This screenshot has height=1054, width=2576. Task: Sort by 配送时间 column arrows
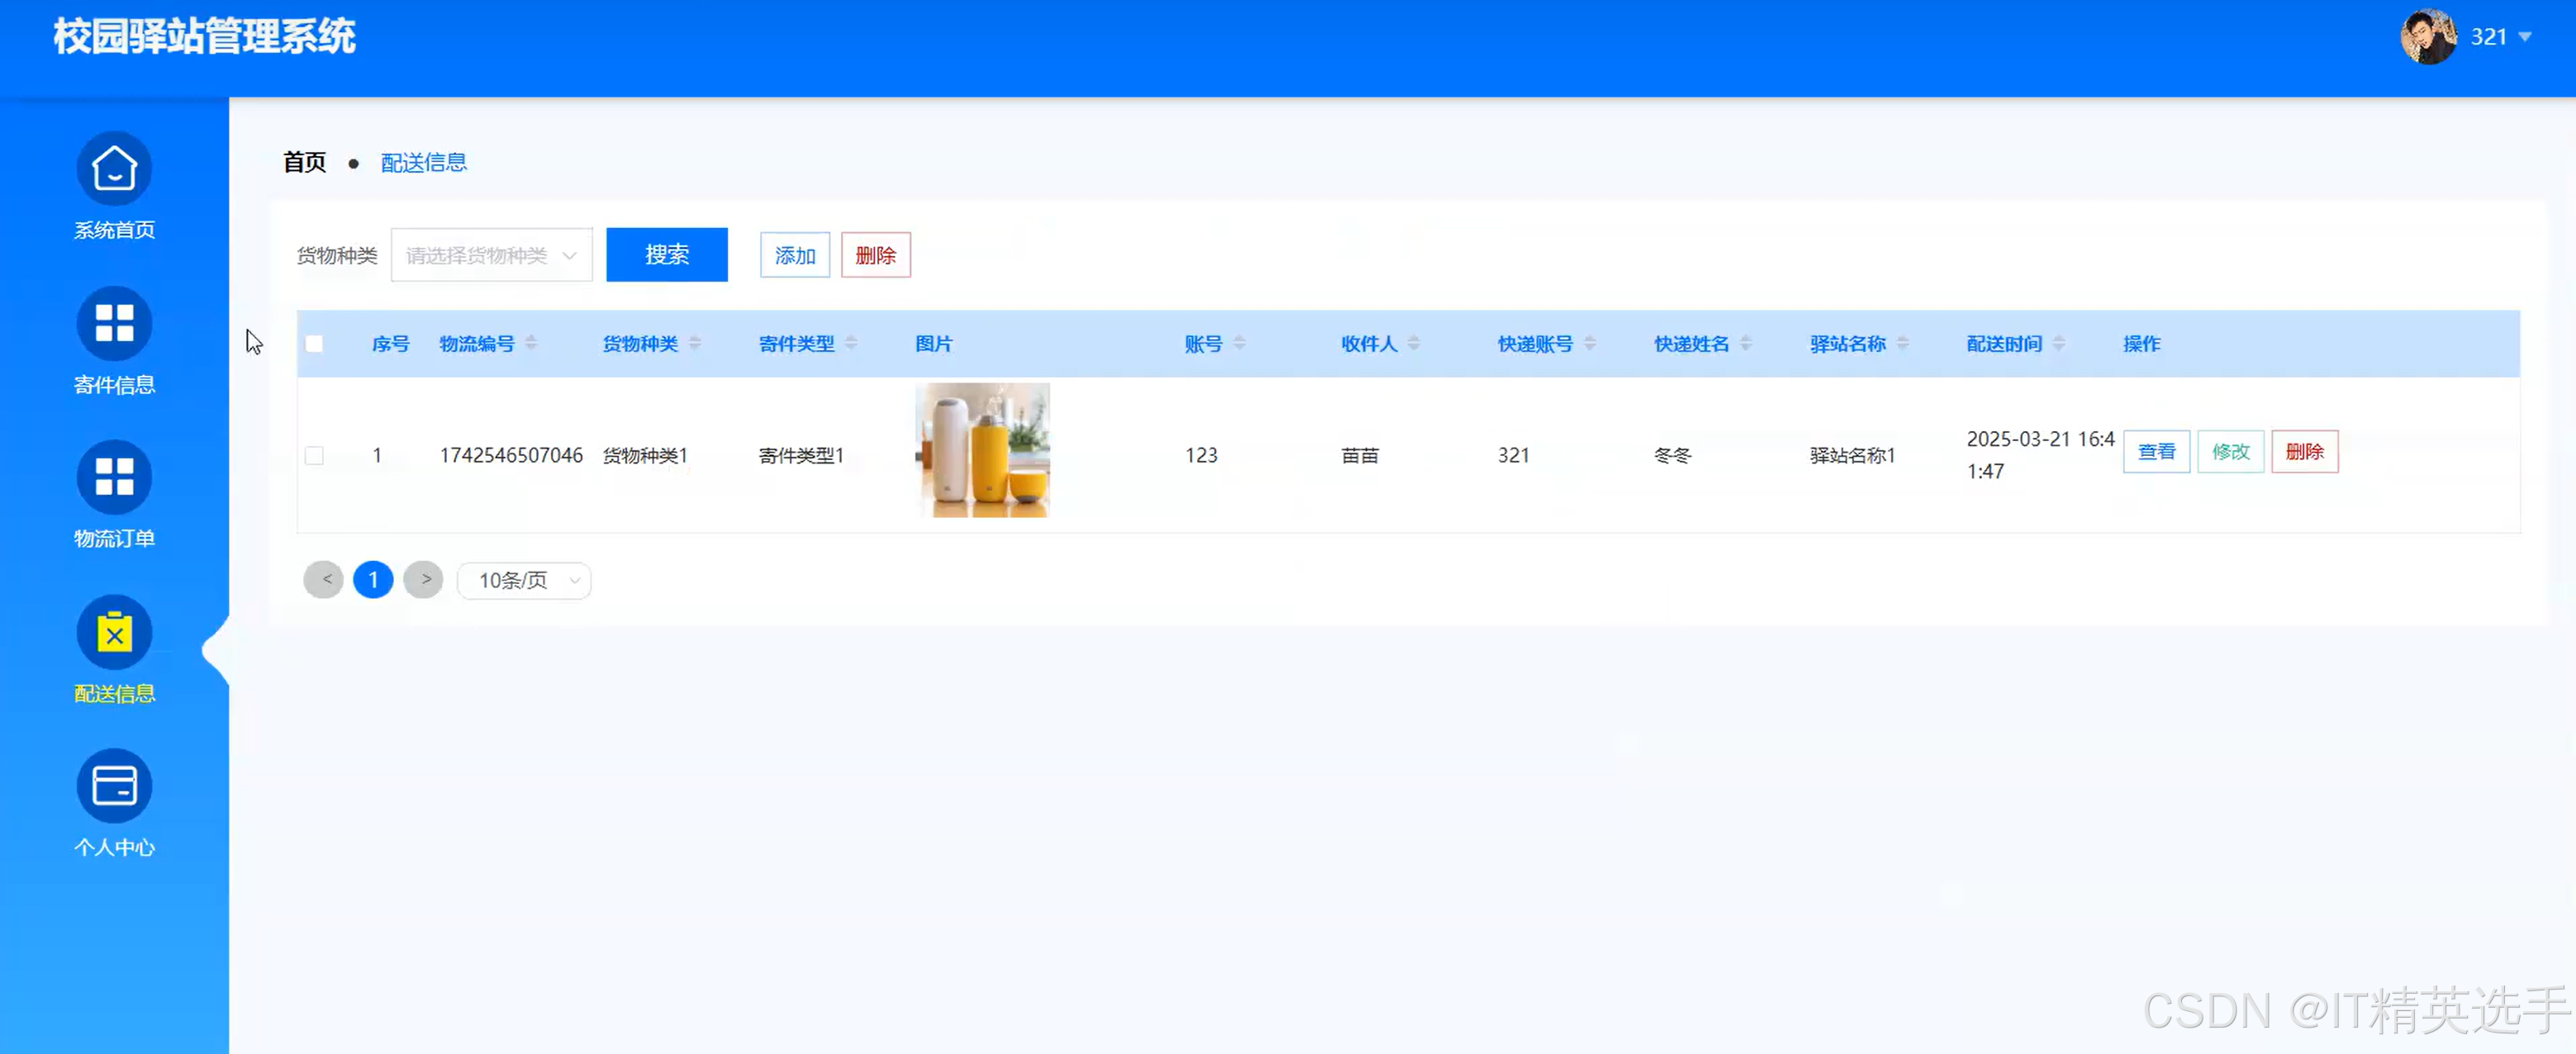2059,343
